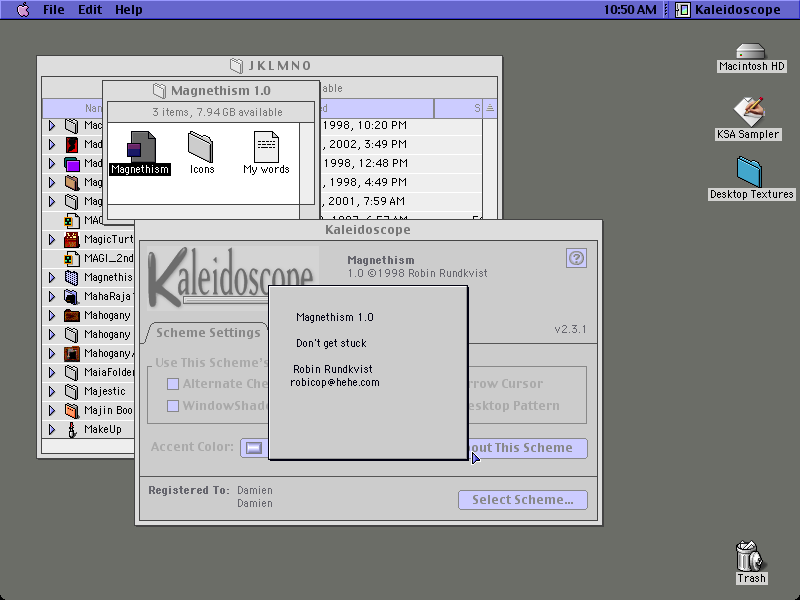The height and width of the screenshot is (600, 800).
Task: Expand the row dated 1998, 10:20 PM
Action: click(x=52, y=126)
